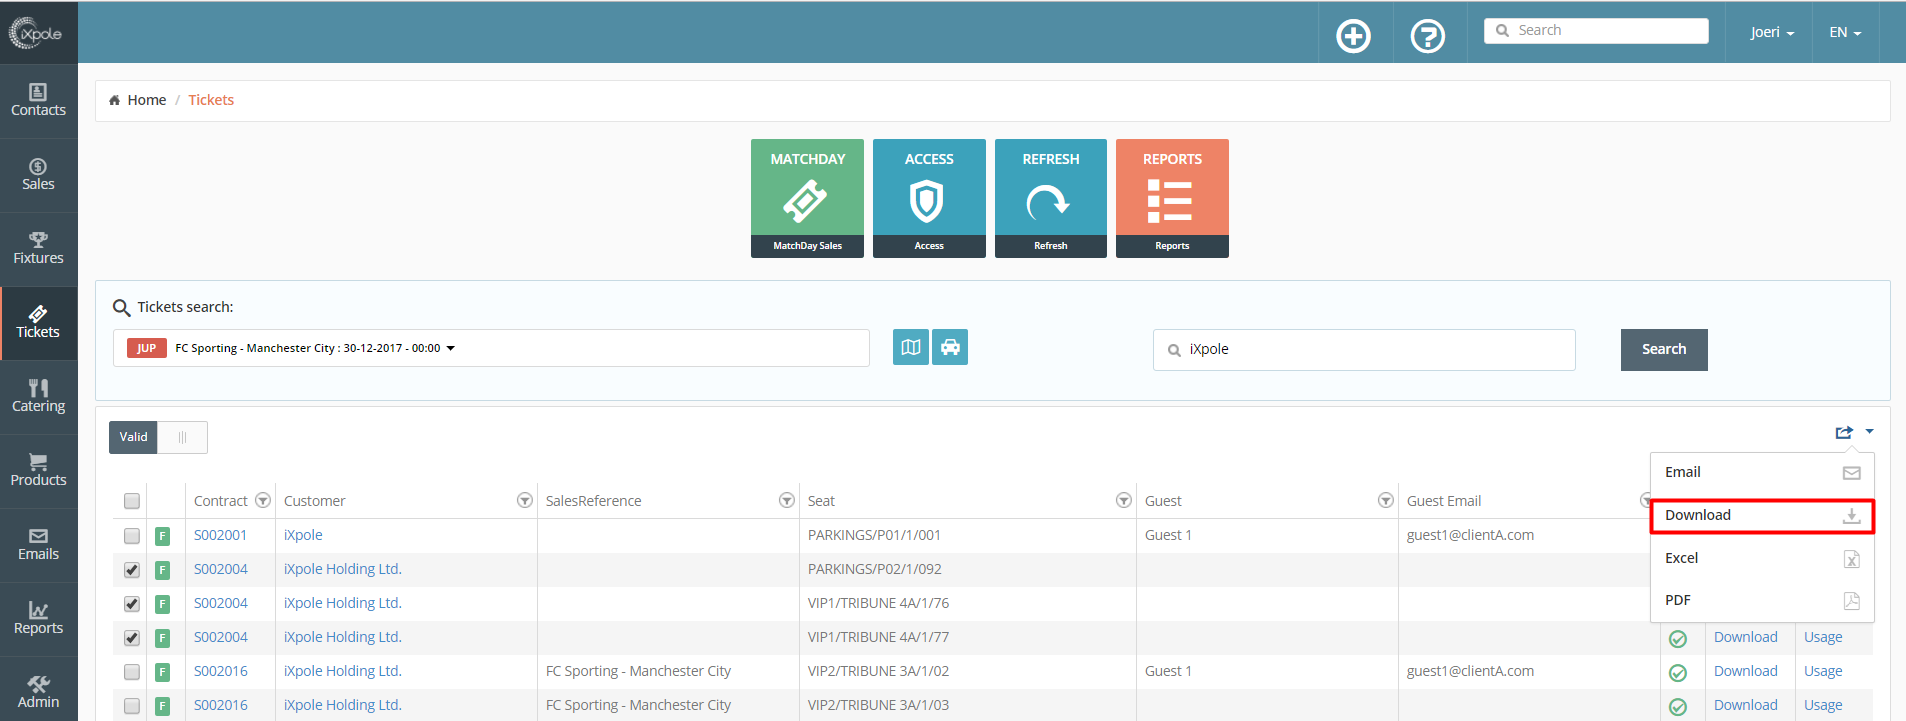Screen dimensions: 1906x721
Task: Click green check status icon for S002004 seat 77
Action: click(1678, 638)
